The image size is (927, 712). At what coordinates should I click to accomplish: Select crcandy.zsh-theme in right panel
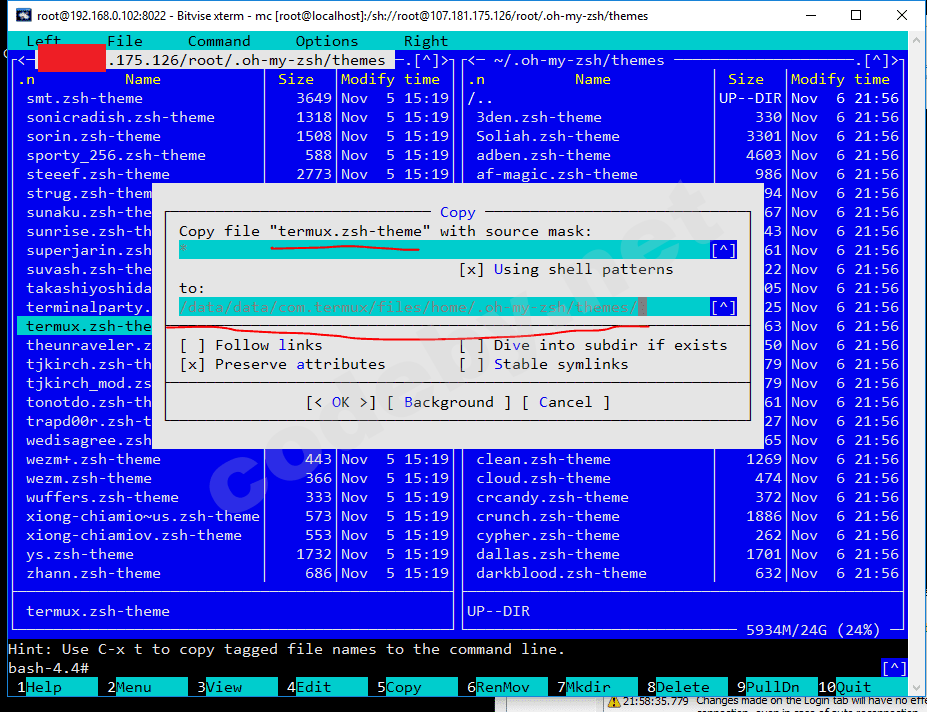pyautogui.click(x=553, y=497)
